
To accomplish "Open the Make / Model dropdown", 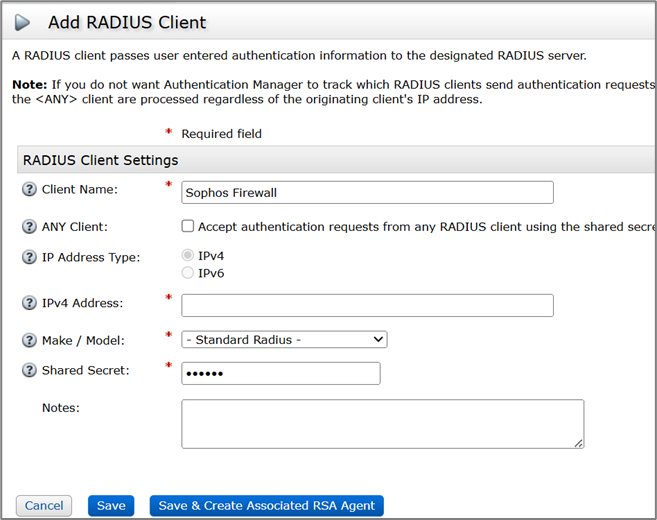I will pyautogui.click(x=284, y=340).
